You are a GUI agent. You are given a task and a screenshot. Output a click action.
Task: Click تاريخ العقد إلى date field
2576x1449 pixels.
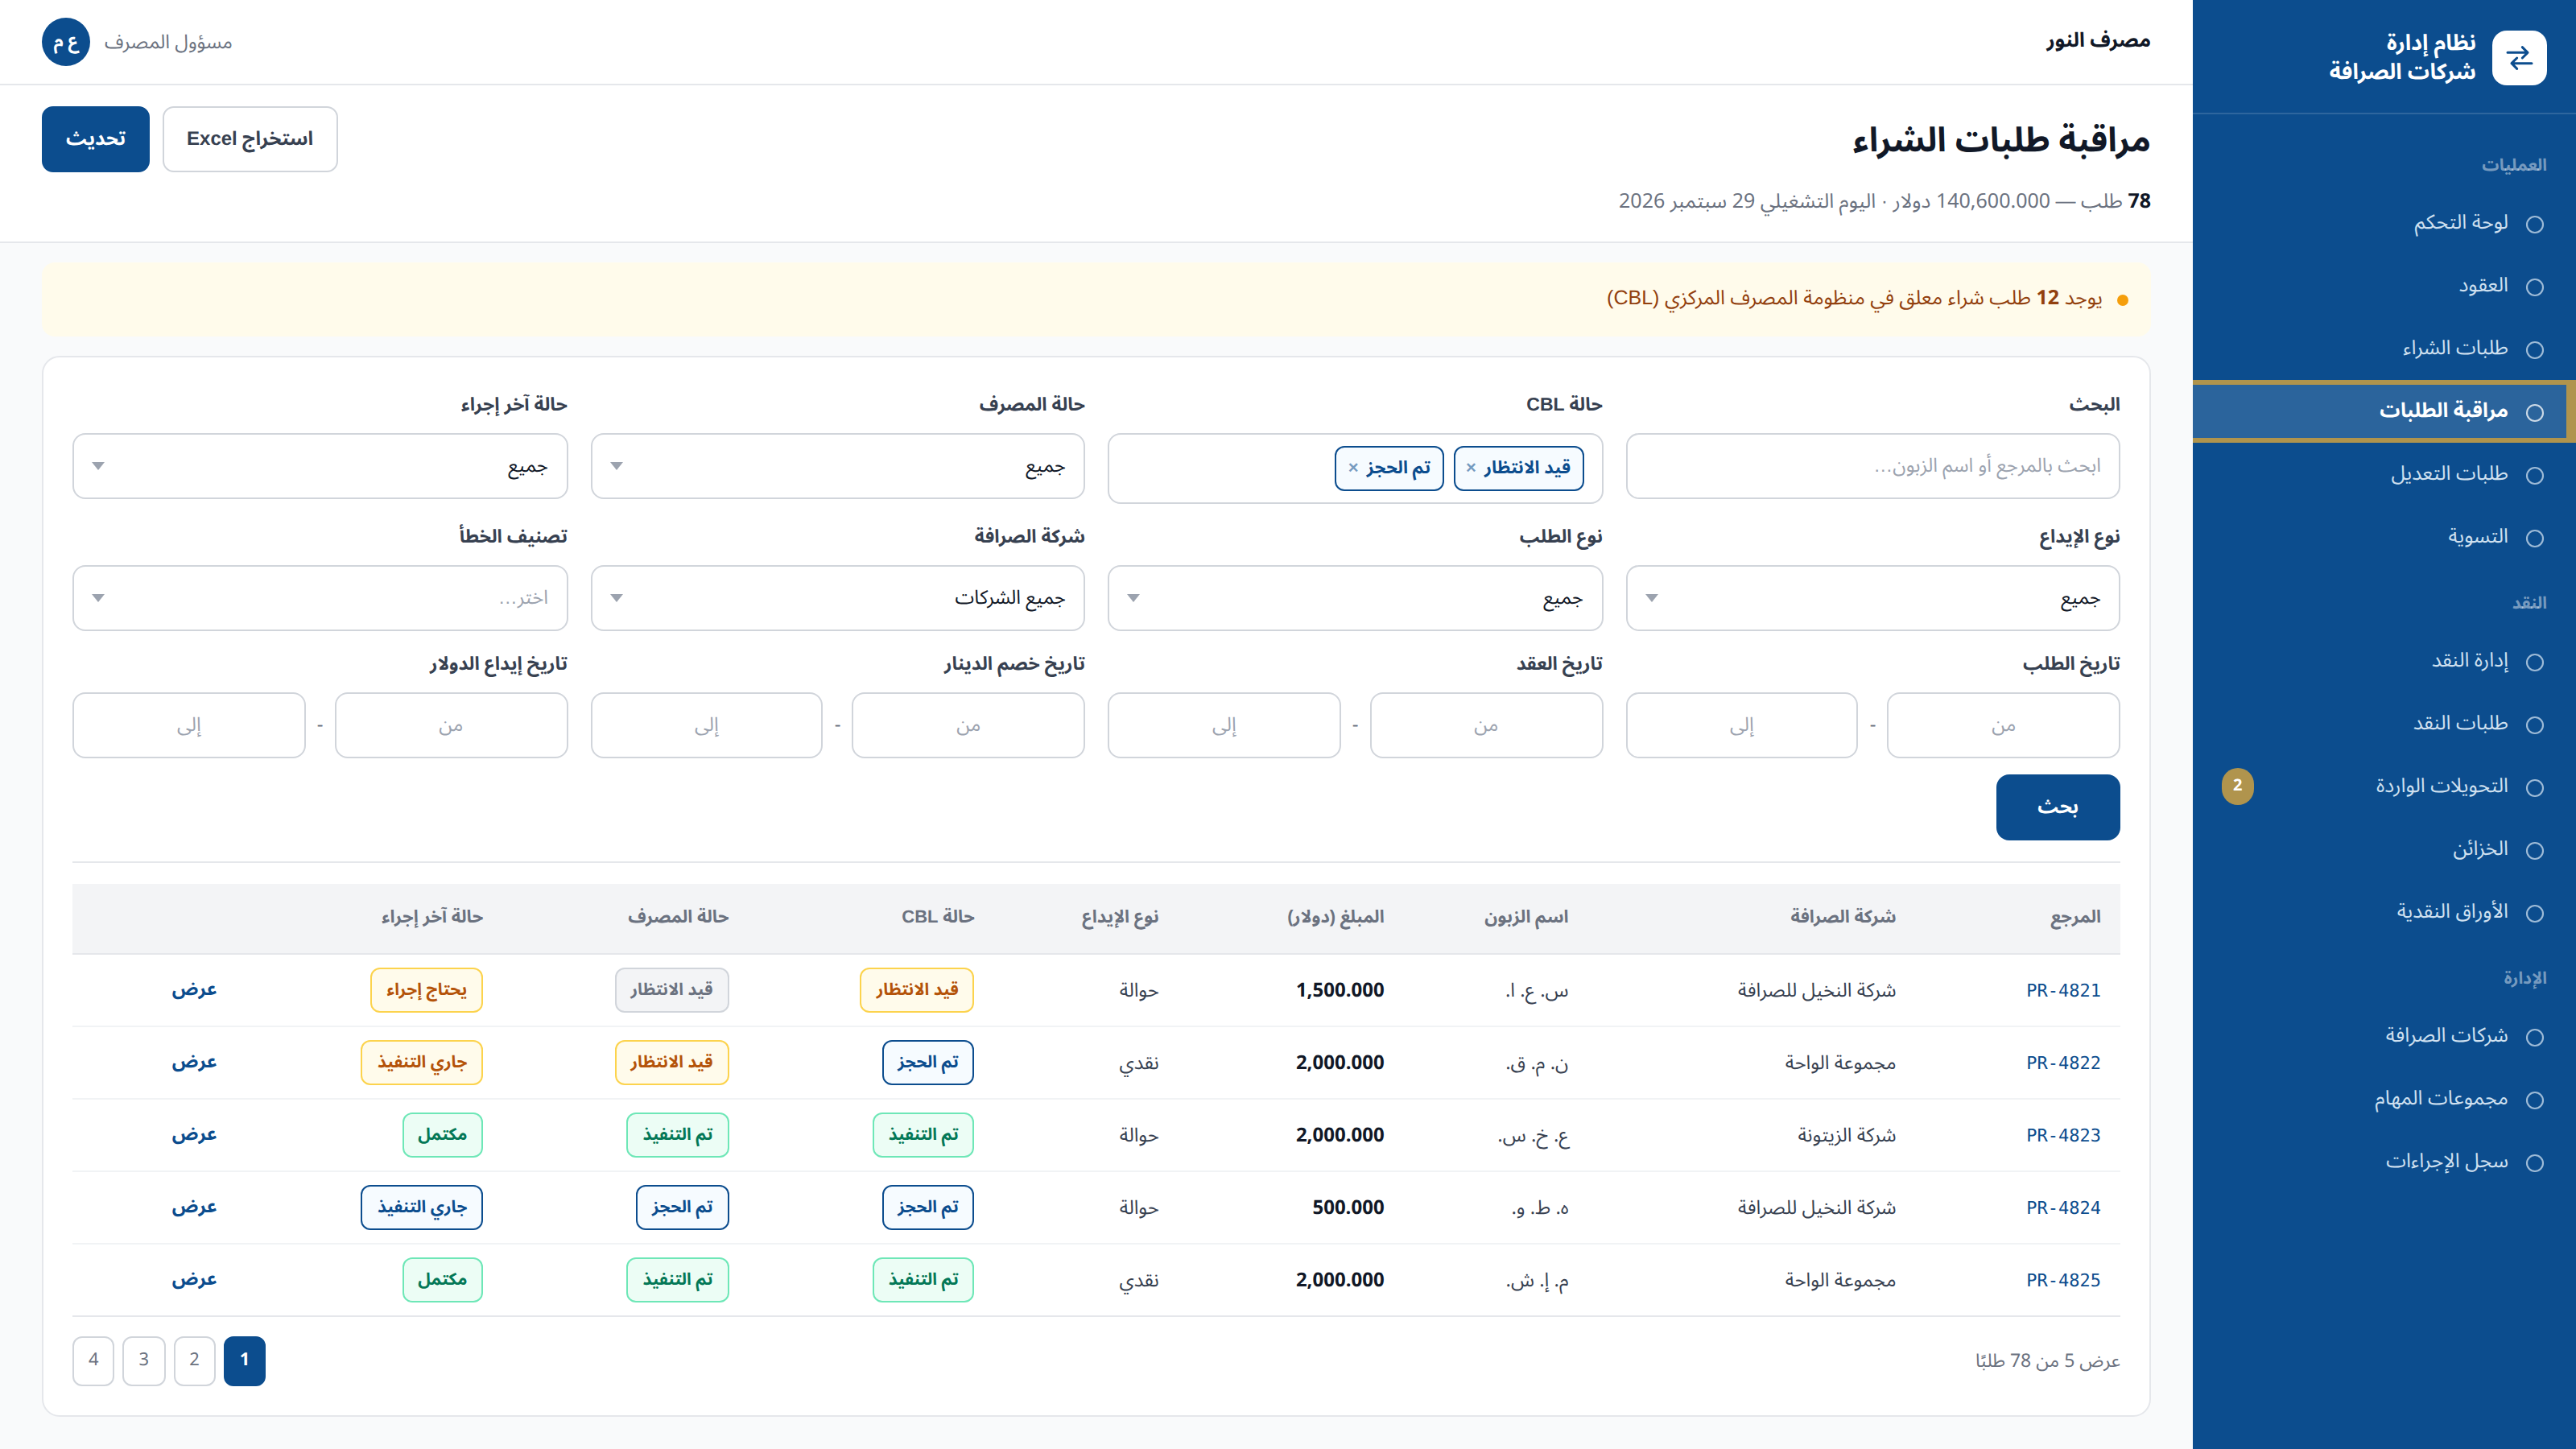(x=1224, y=725)
